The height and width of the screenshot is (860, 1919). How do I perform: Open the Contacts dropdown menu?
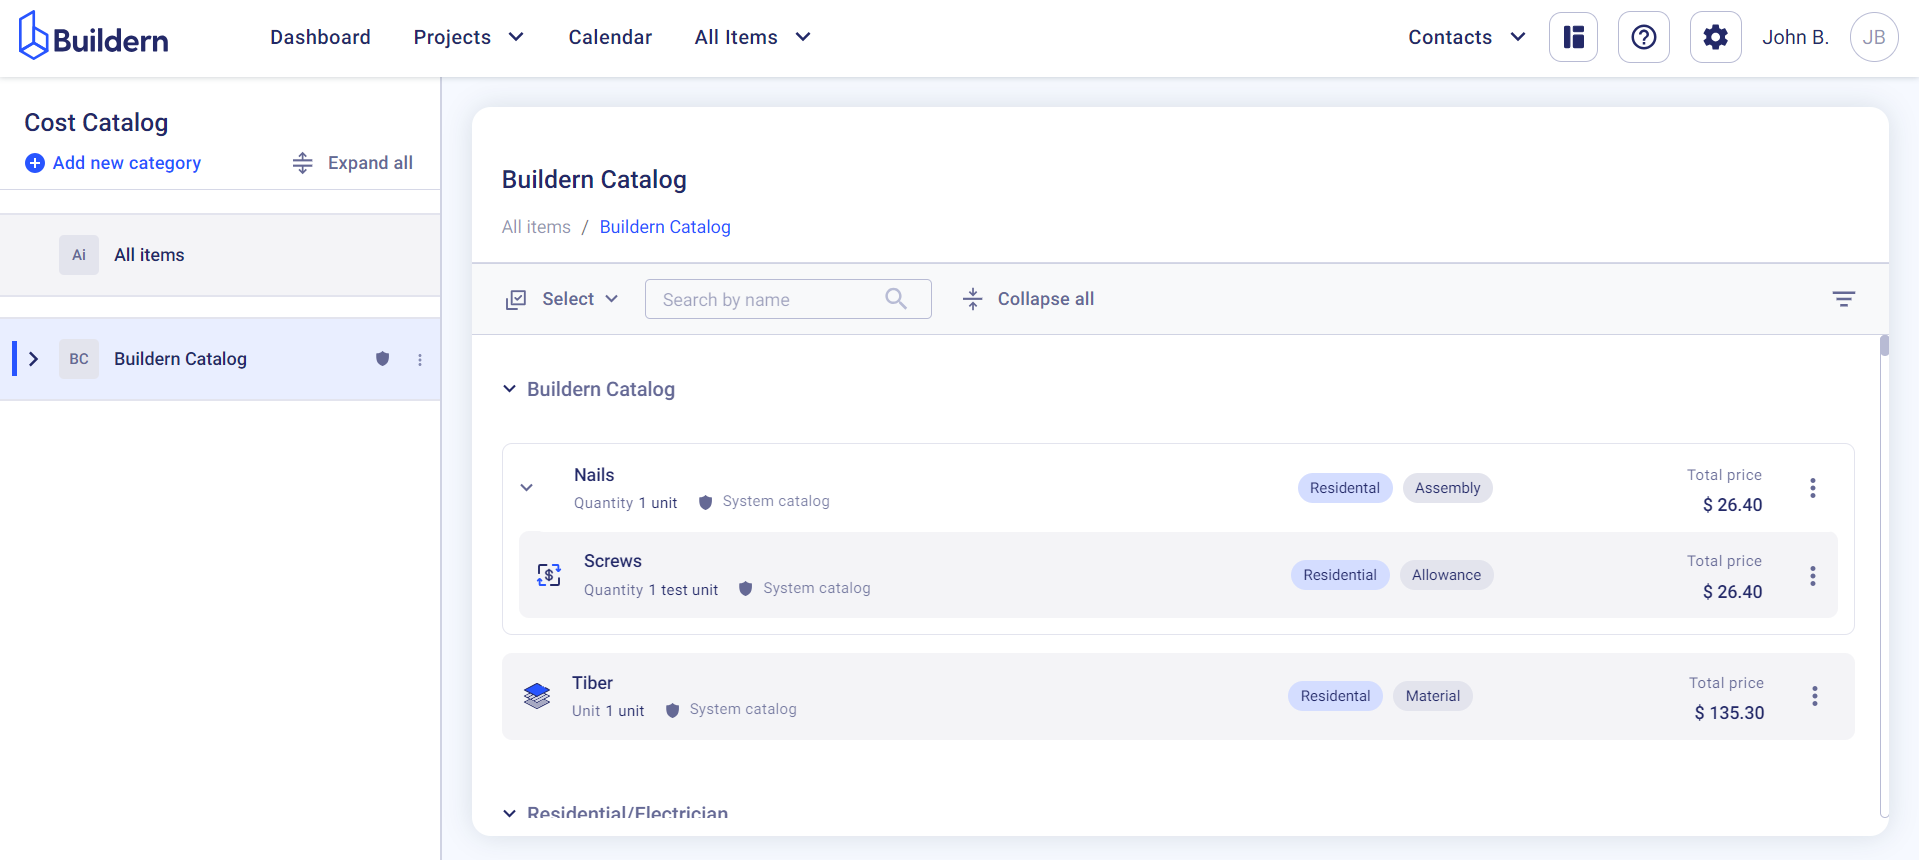tap(1466, 38)
